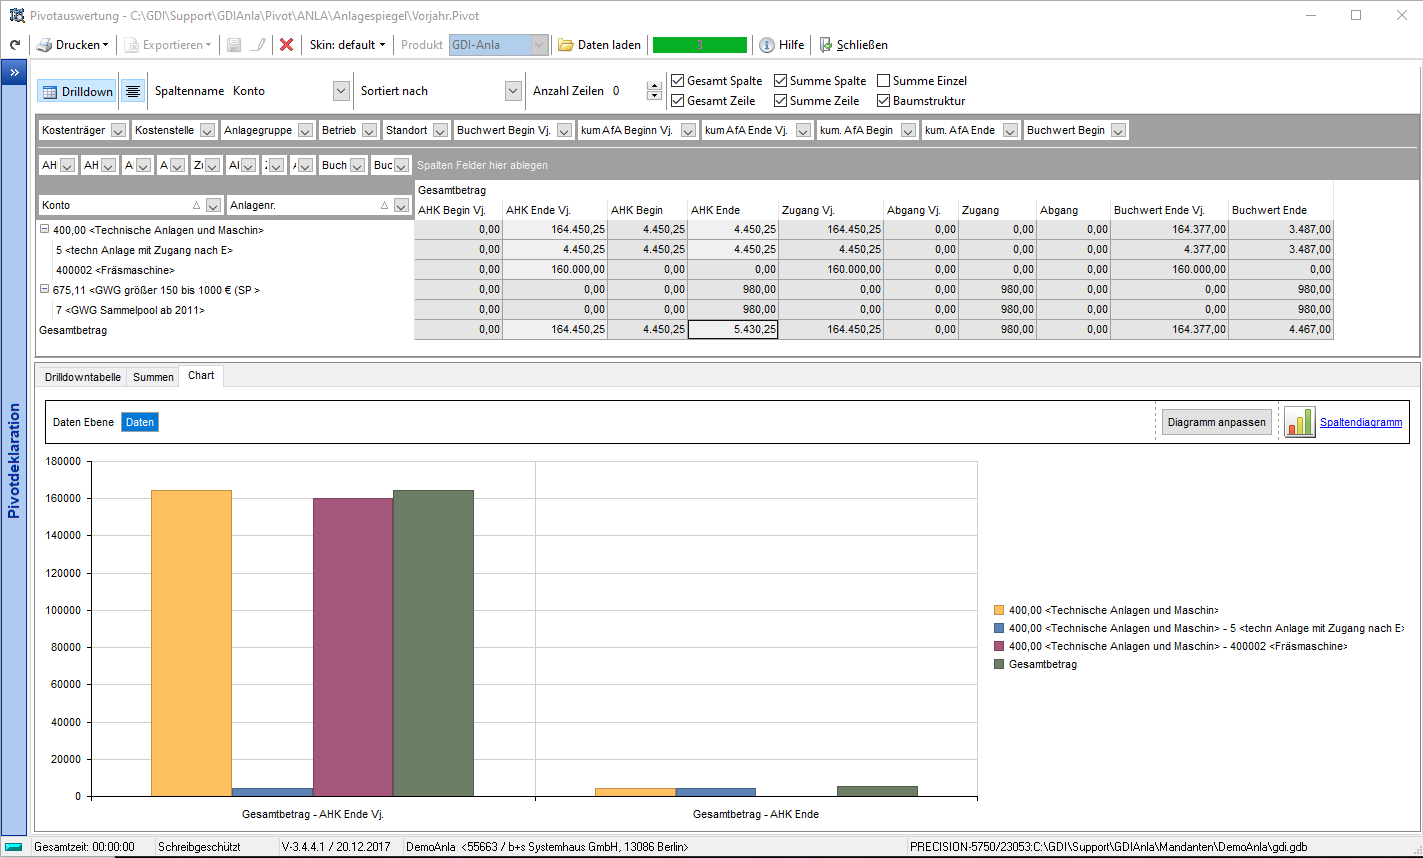Switch to the Summen tab

(x=154, y=377)
